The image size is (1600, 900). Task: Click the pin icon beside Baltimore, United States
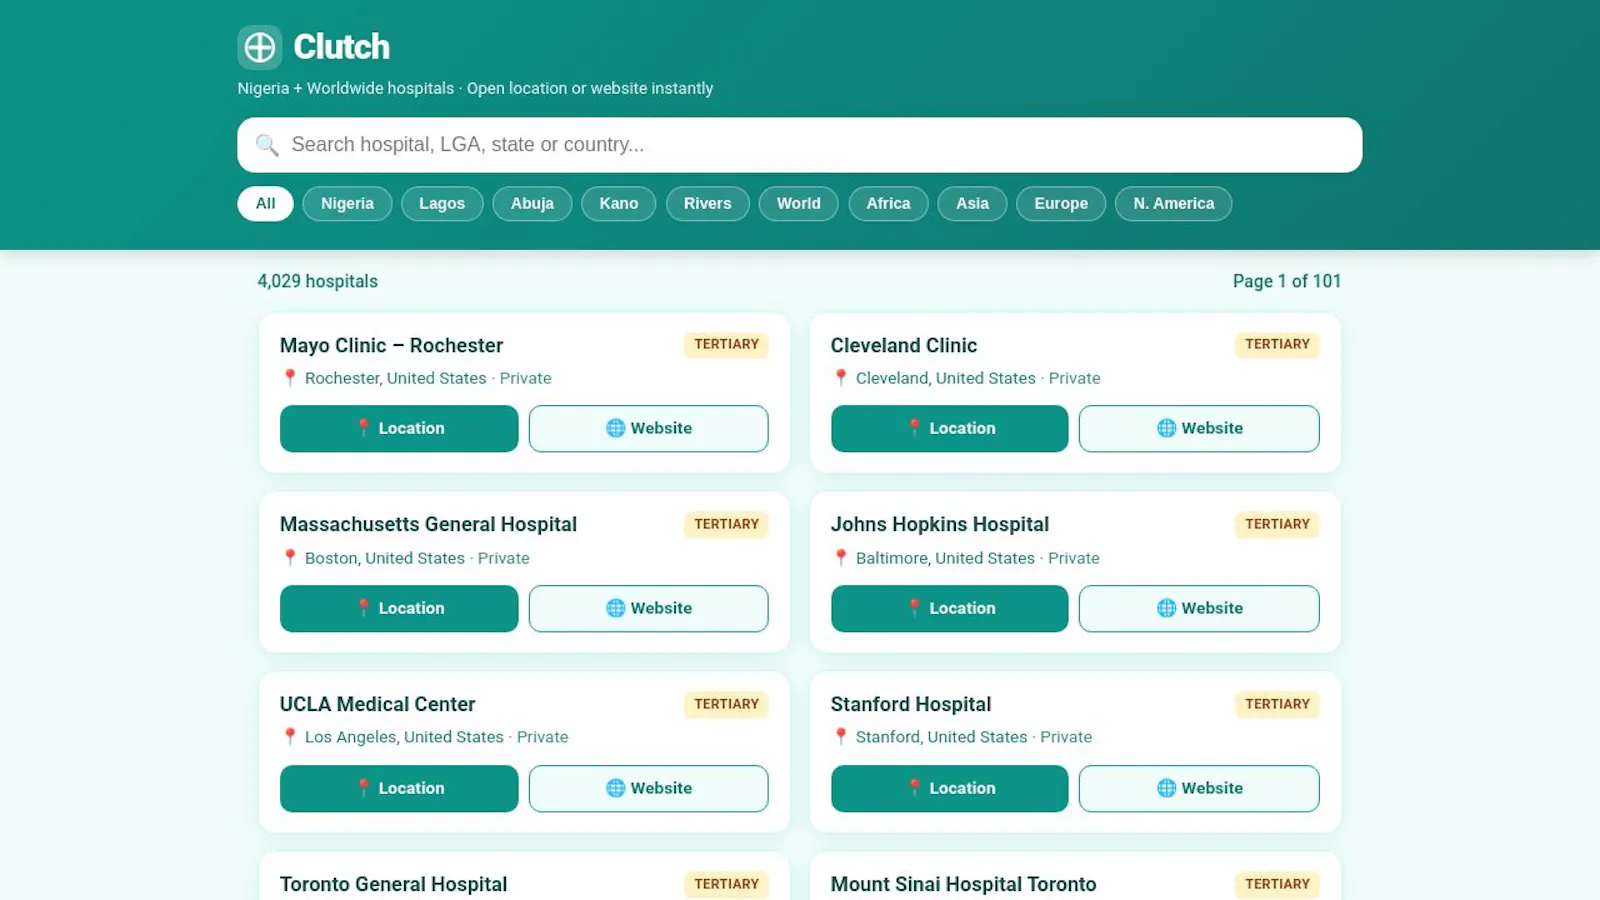pyautogui.click(x=841, y=558)
